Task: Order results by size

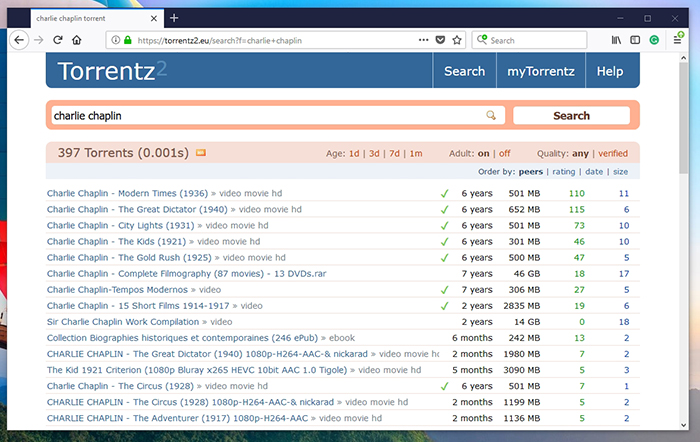Action: coord(620,172)
